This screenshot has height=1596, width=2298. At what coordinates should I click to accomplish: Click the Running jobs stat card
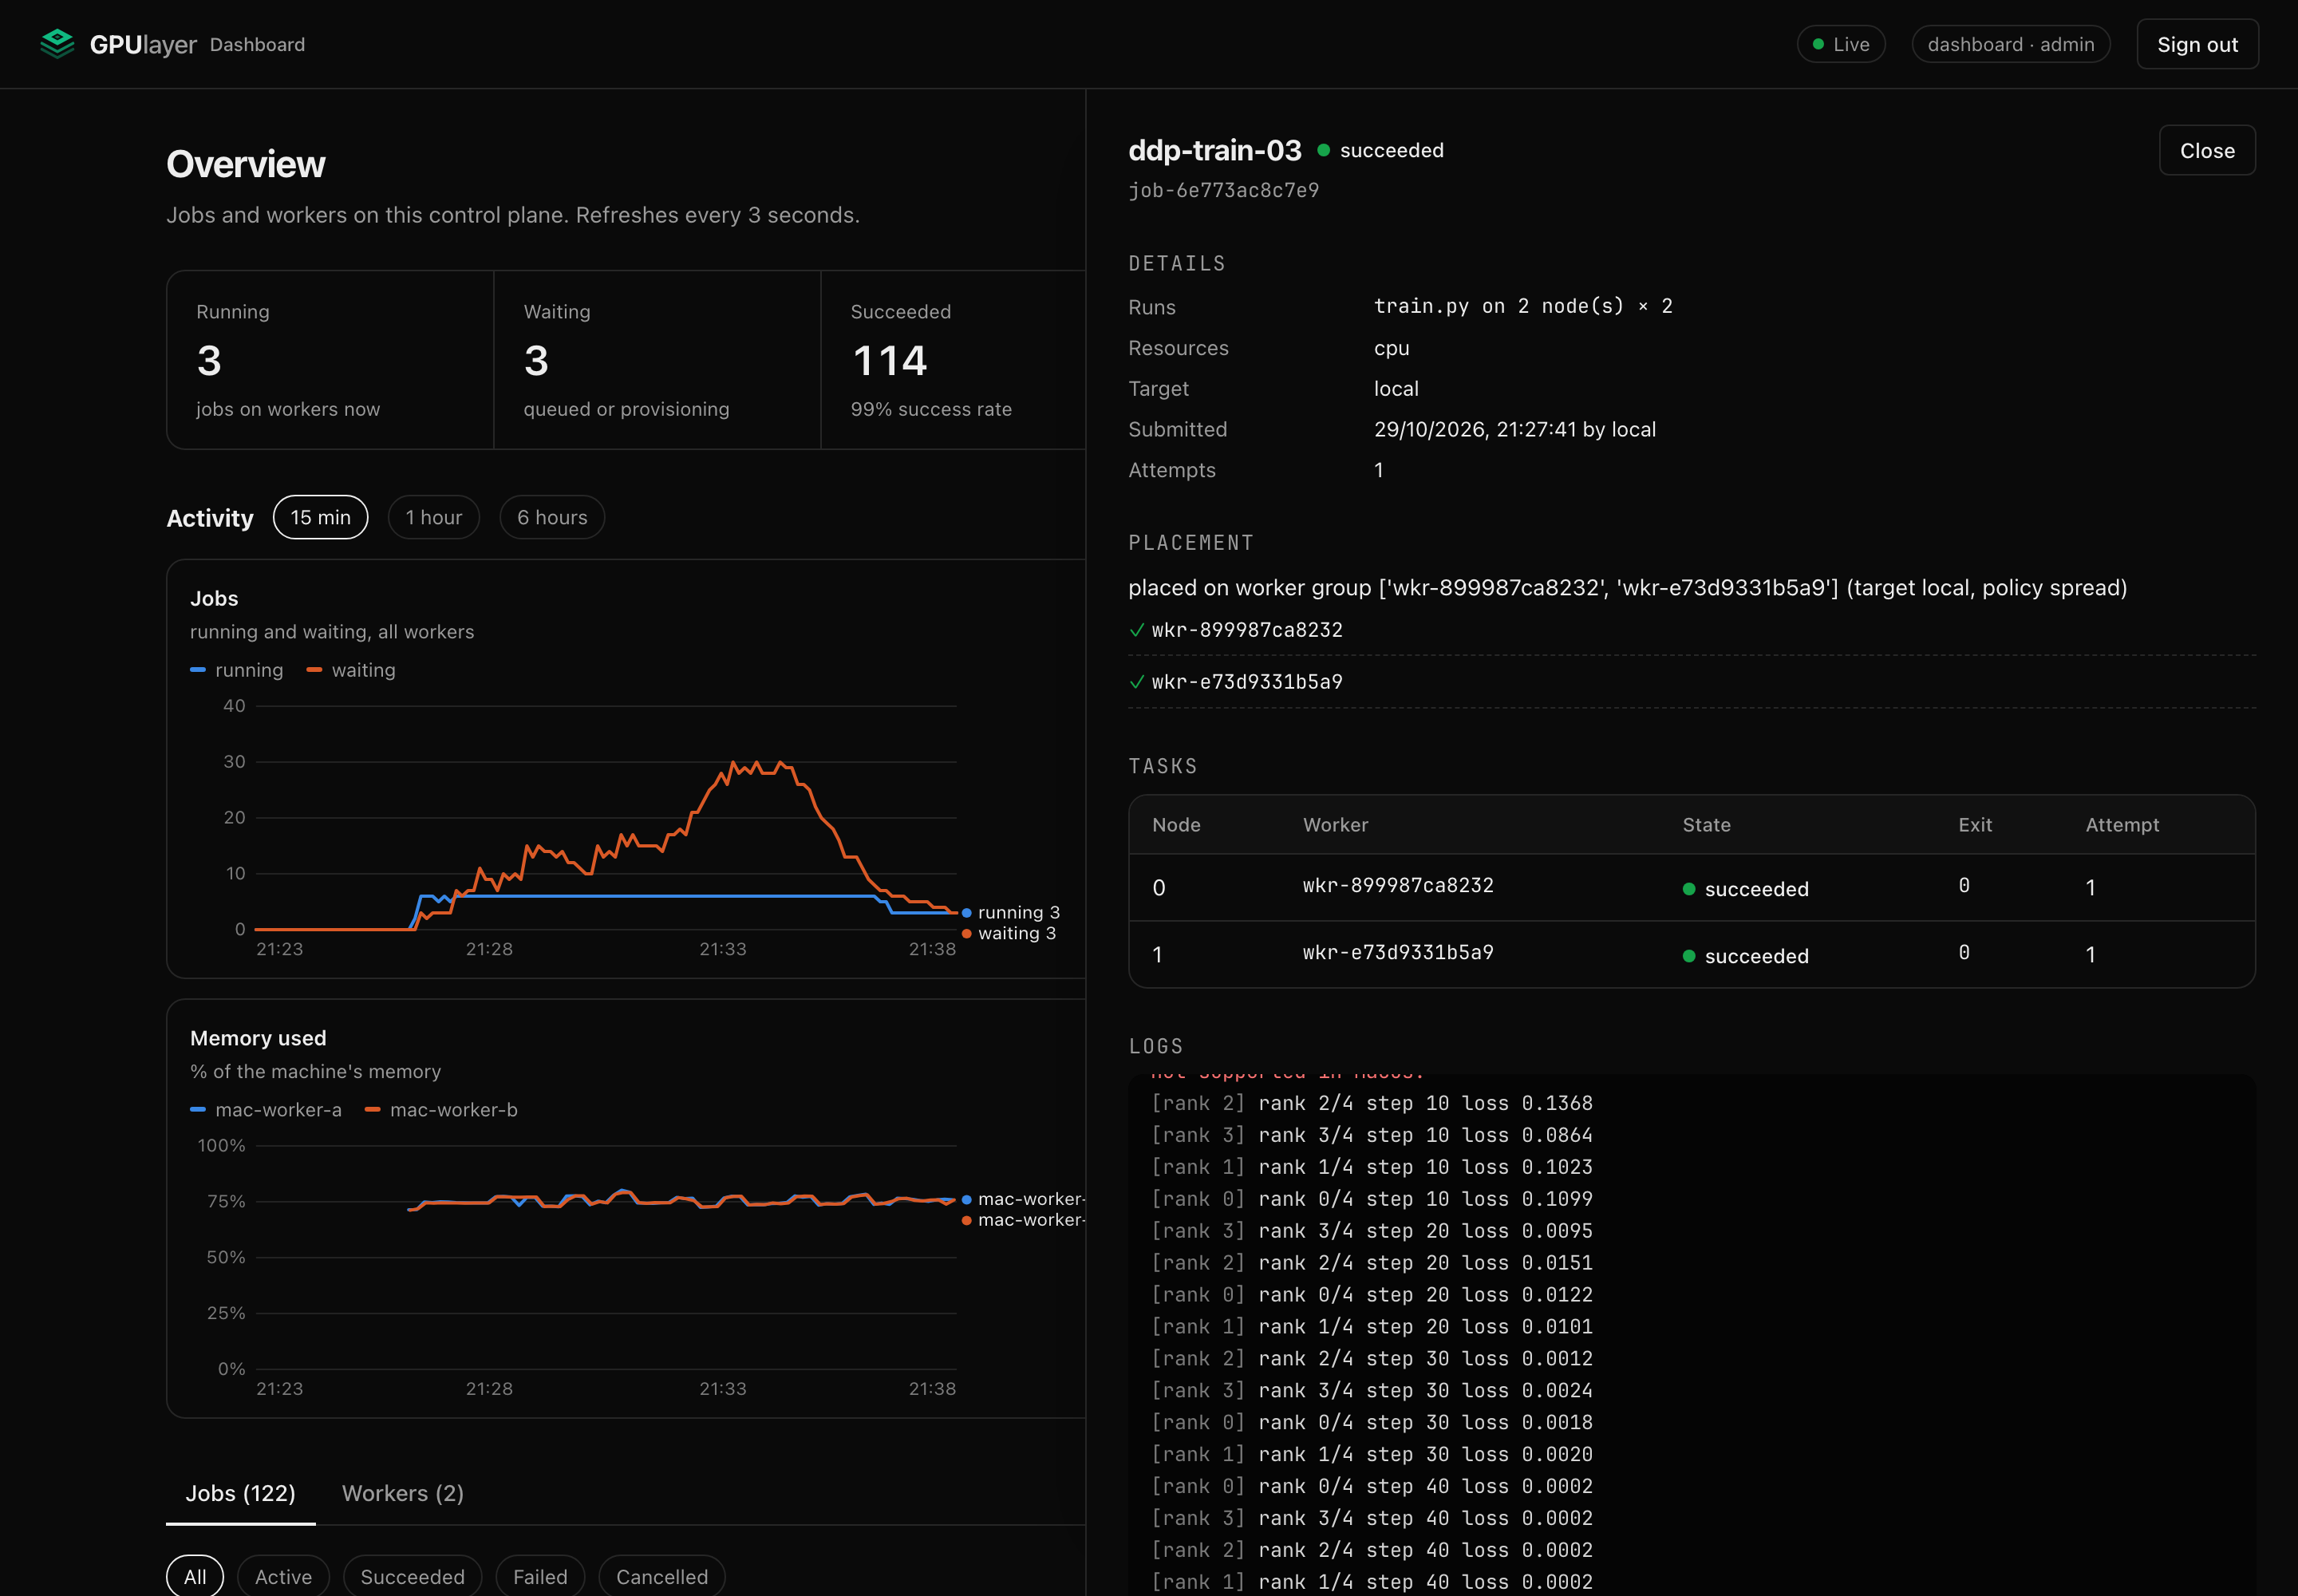[x=330, y=360]
